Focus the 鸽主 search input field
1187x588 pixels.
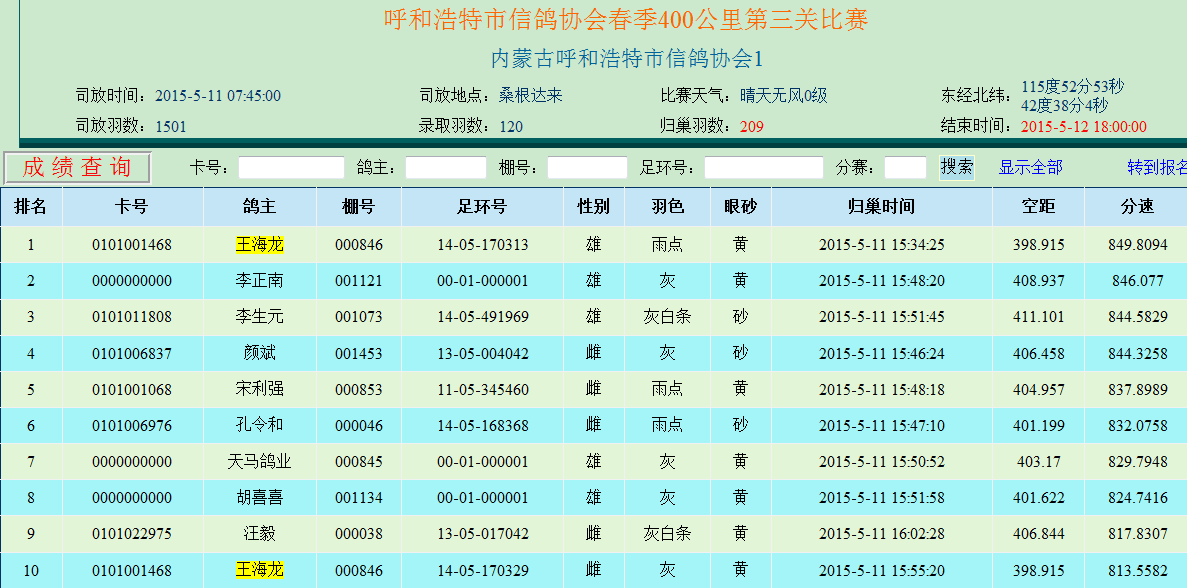coord(445,167)
